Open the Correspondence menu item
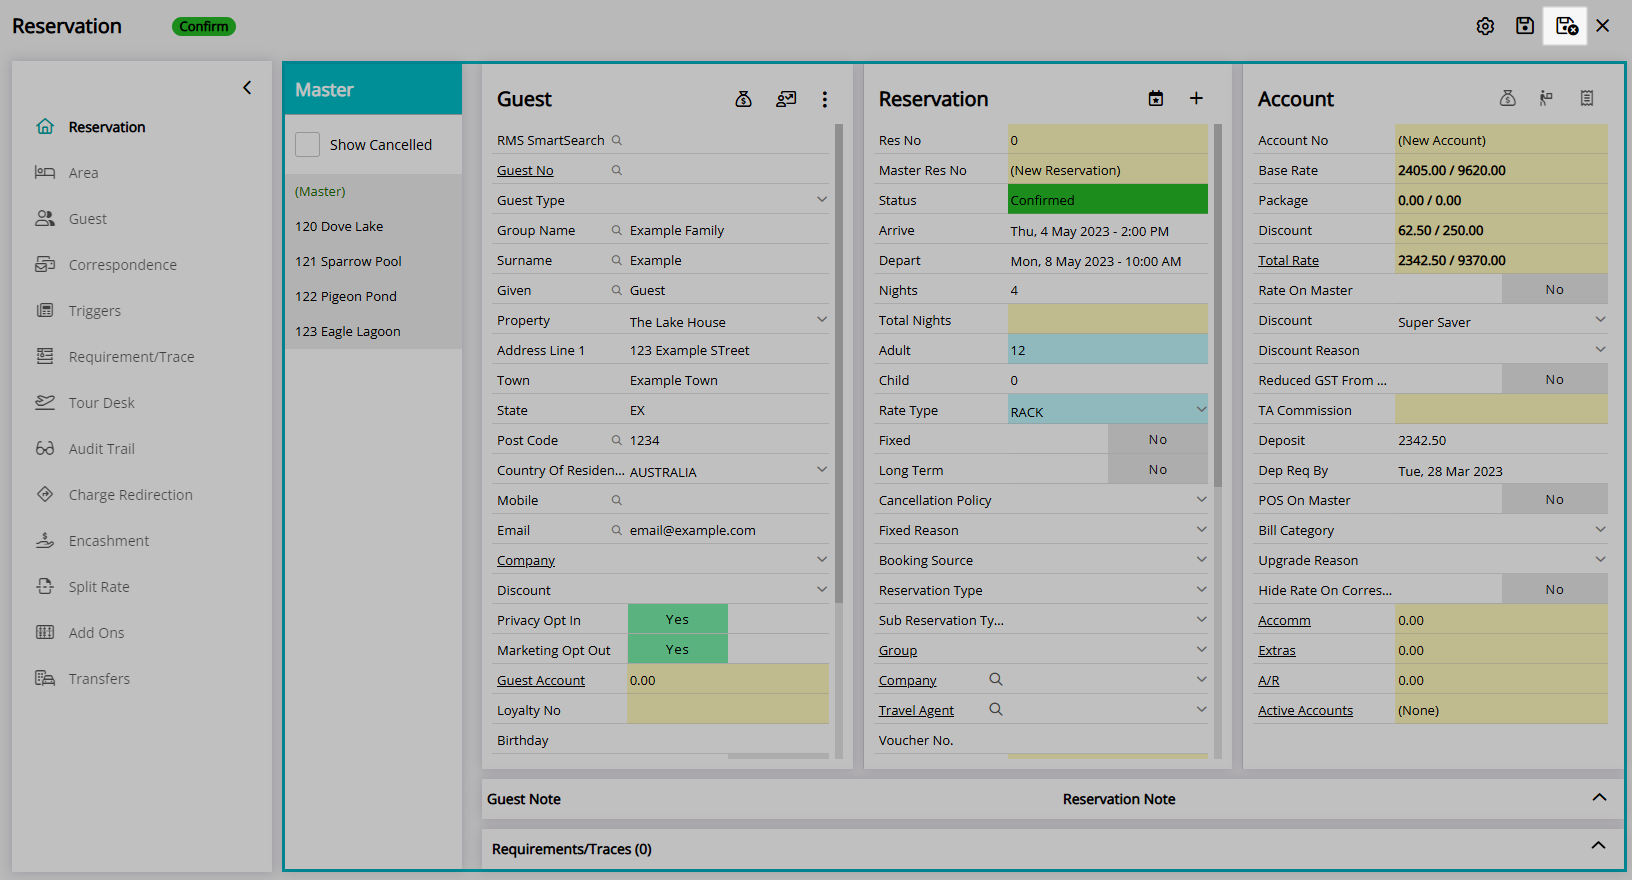Screen dimensions: 1632x880 (x=122, y=265)
